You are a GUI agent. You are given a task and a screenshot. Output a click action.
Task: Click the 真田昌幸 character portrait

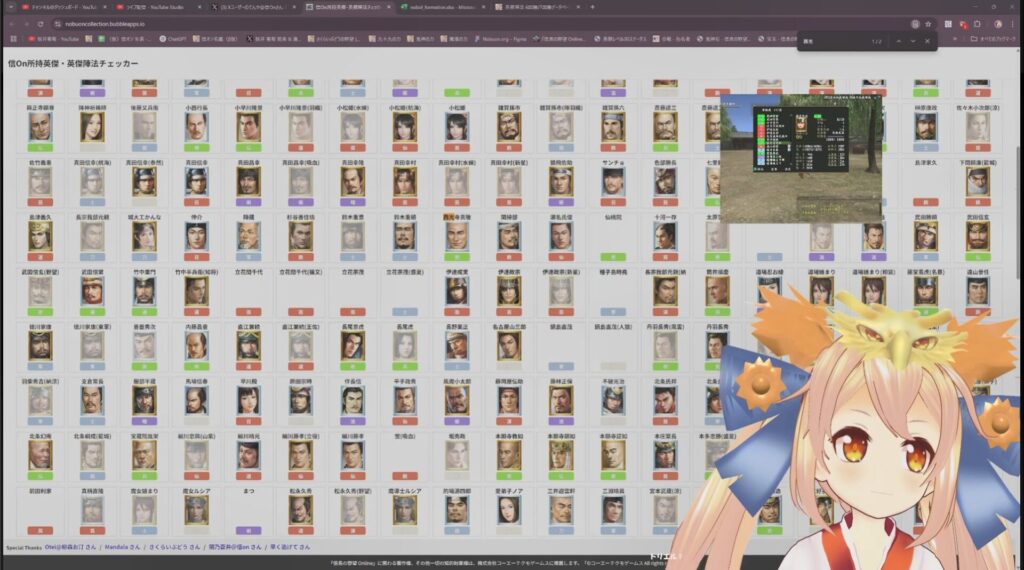click(249, 181)
